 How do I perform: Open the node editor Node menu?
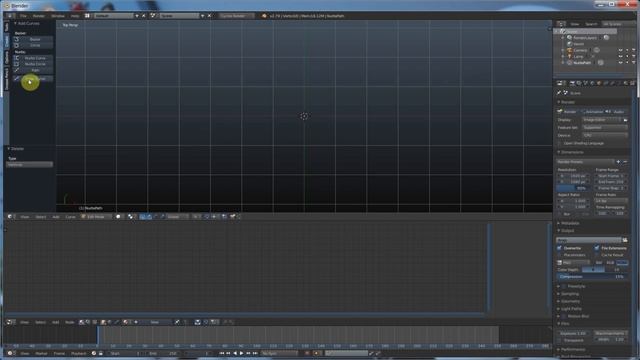coord(70,322)
